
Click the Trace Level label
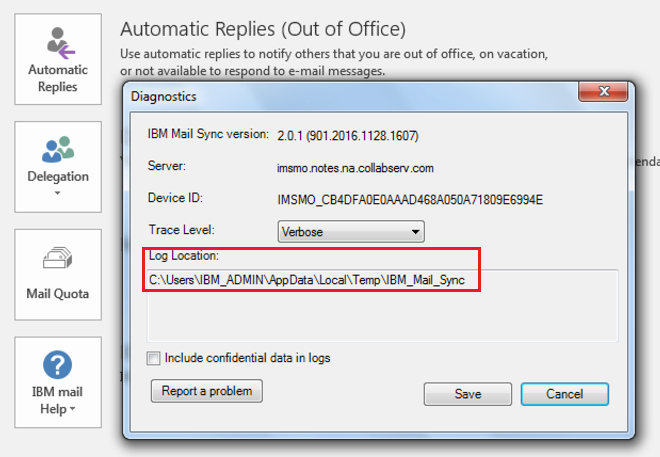(x=181, y=230)
